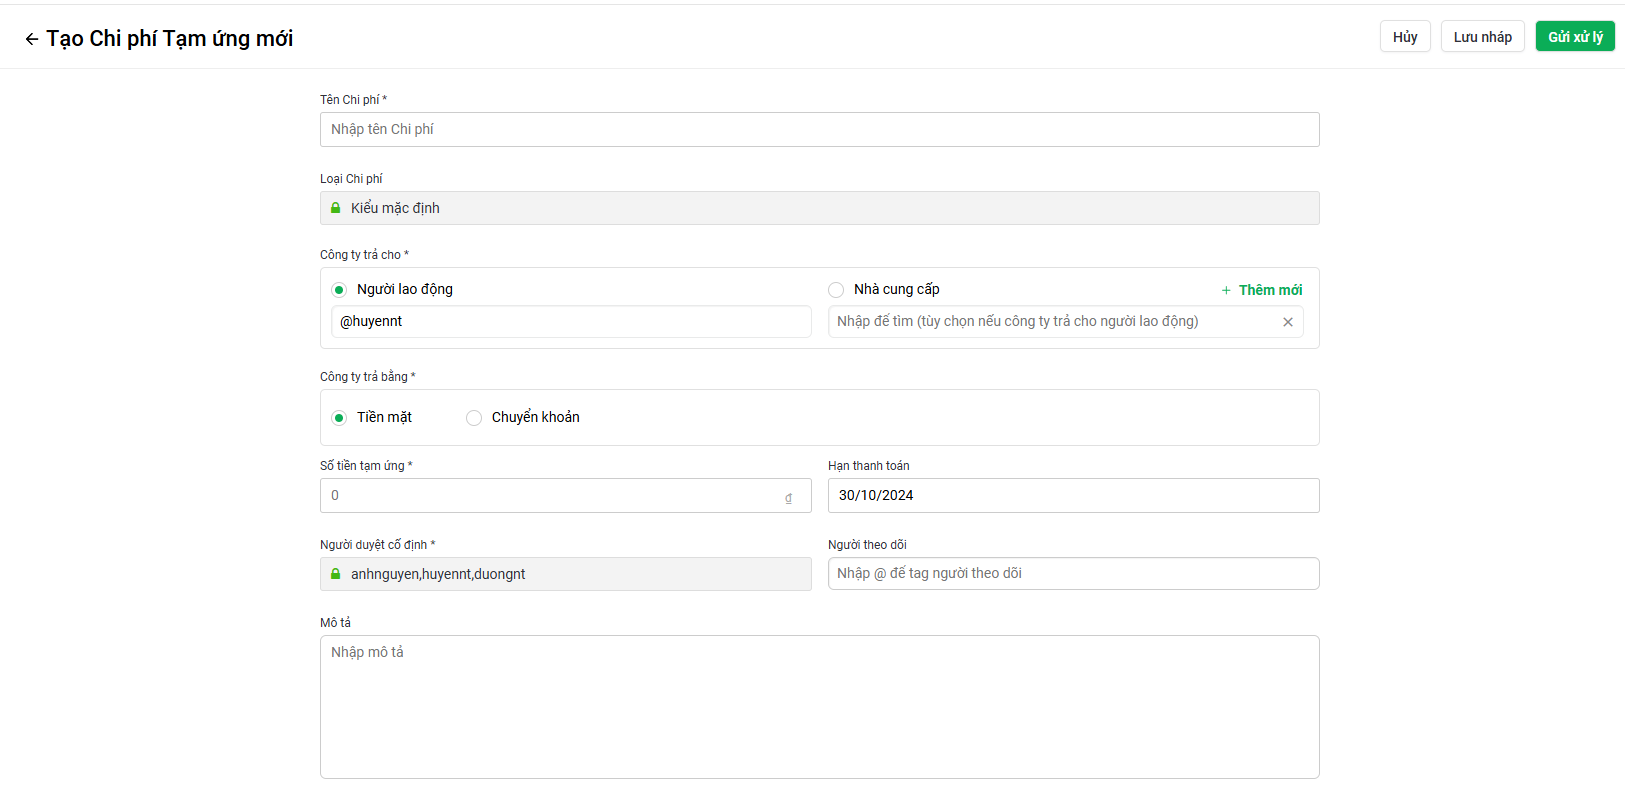Screen dimensions: 1625x797
Task: Select the Người lao động radio option
Action: tap(339, 290)
